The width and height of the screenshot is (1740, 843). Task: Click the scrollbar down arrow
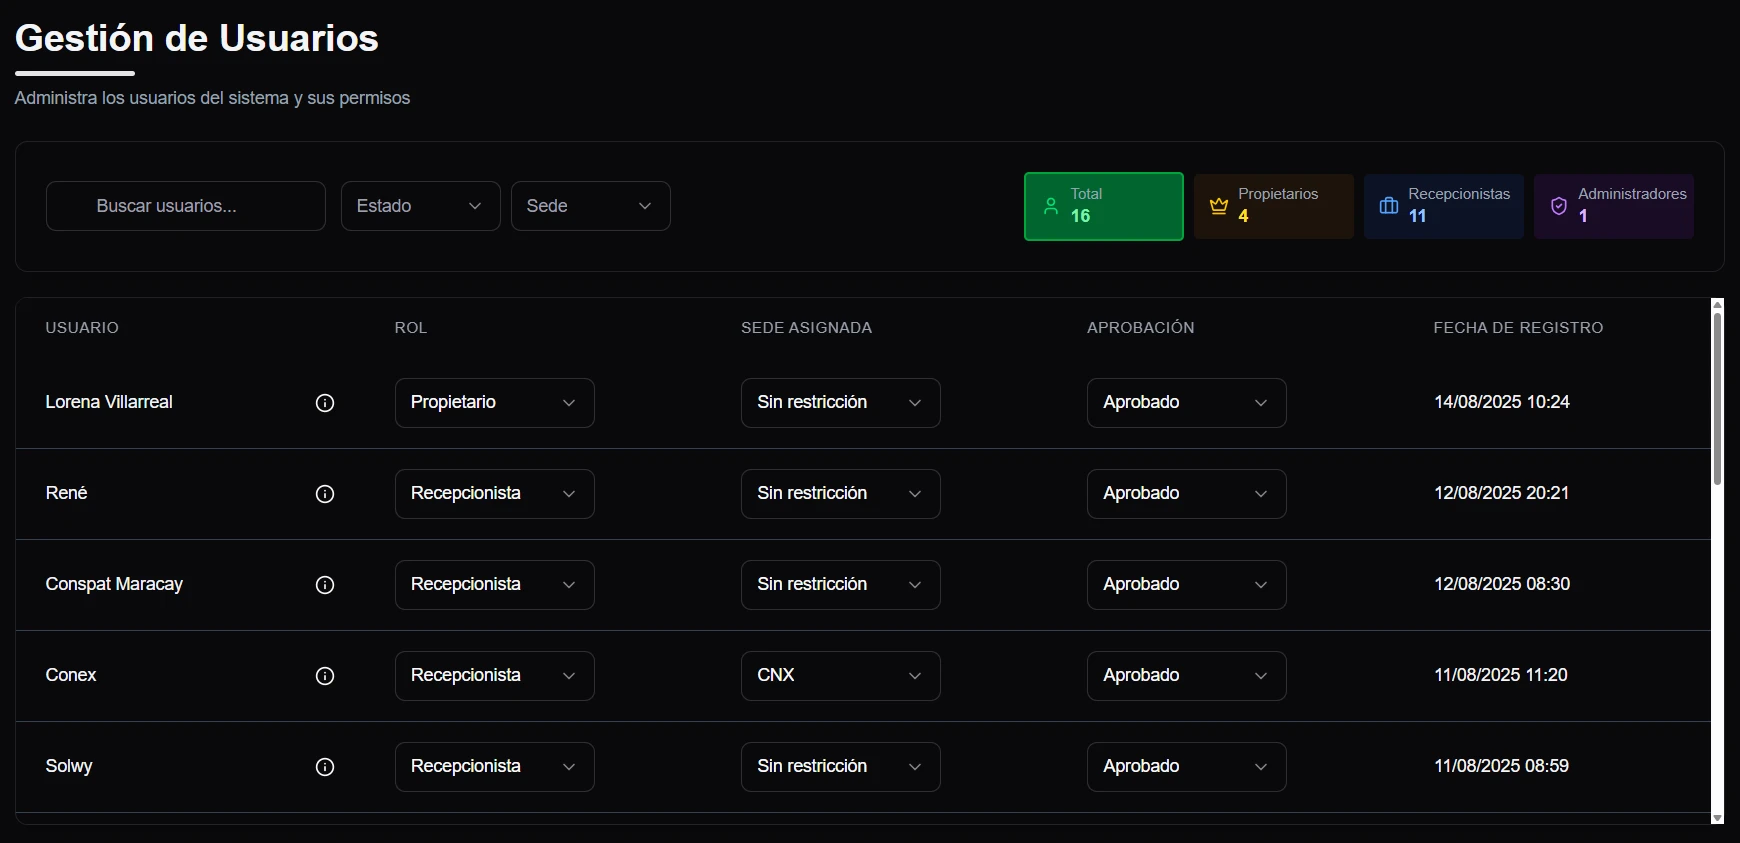[x=1717, y=818]
